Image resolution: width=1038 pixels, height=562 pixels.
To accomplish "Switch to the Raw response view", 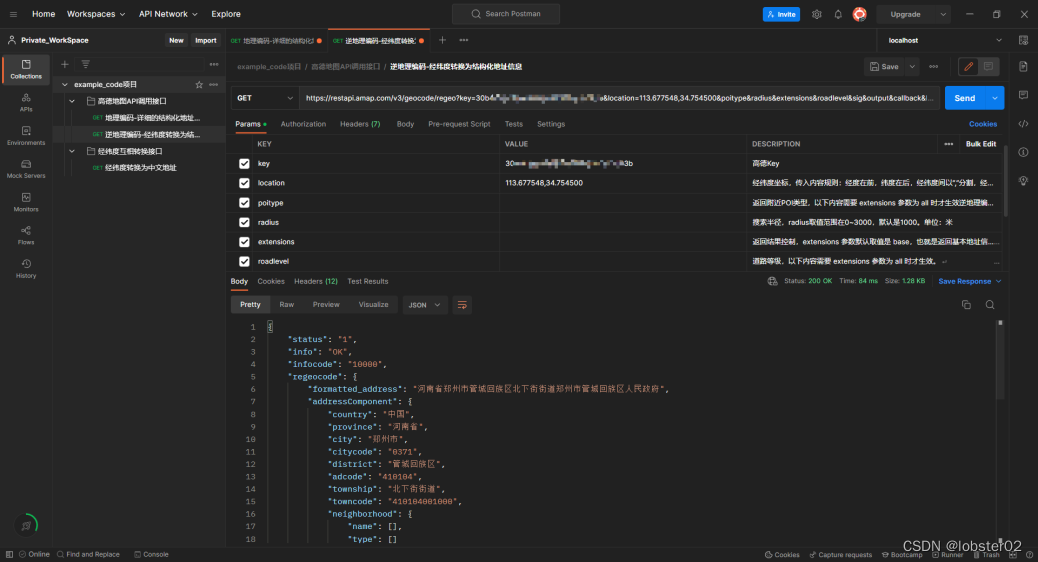I will 287,304.
